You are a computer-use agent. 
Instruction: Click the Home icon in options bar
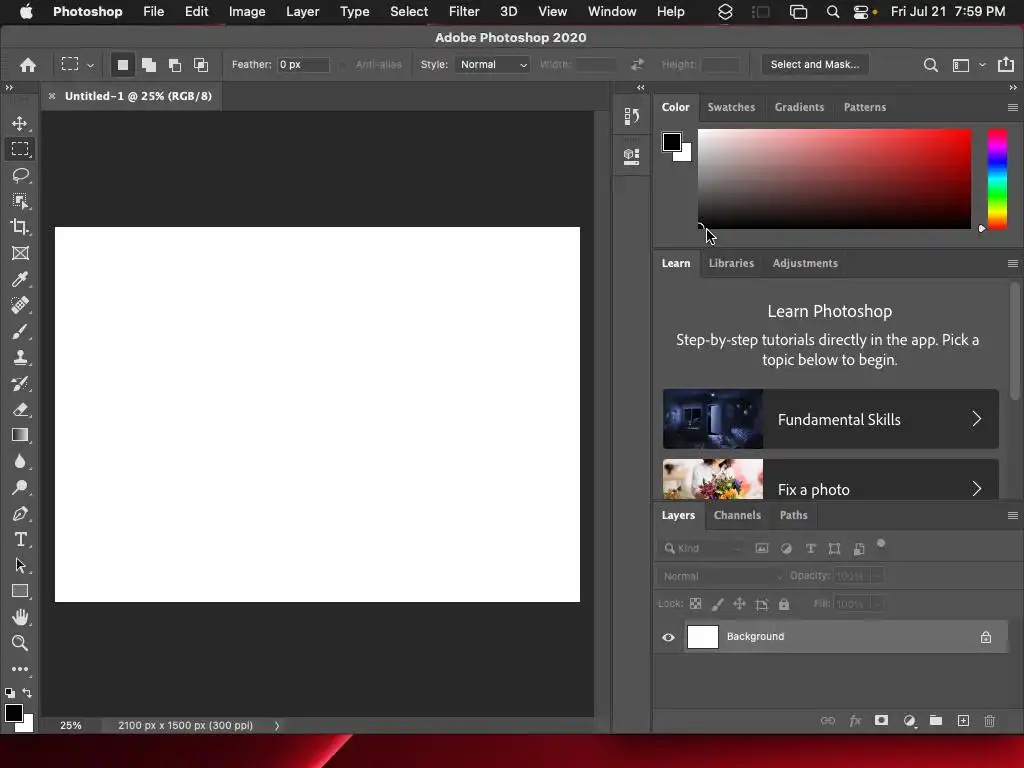tap(27, 65)
